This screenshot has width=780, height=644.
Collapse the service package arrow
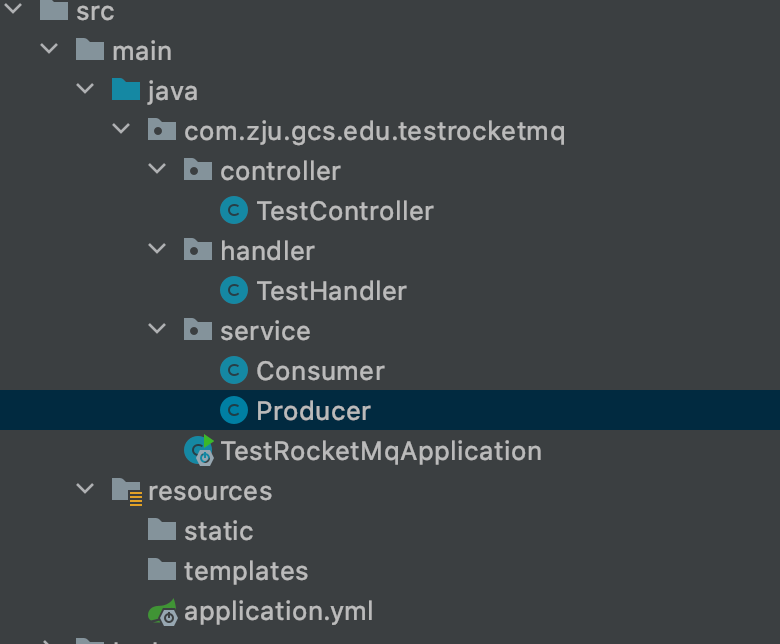click(x=157, y=330)
